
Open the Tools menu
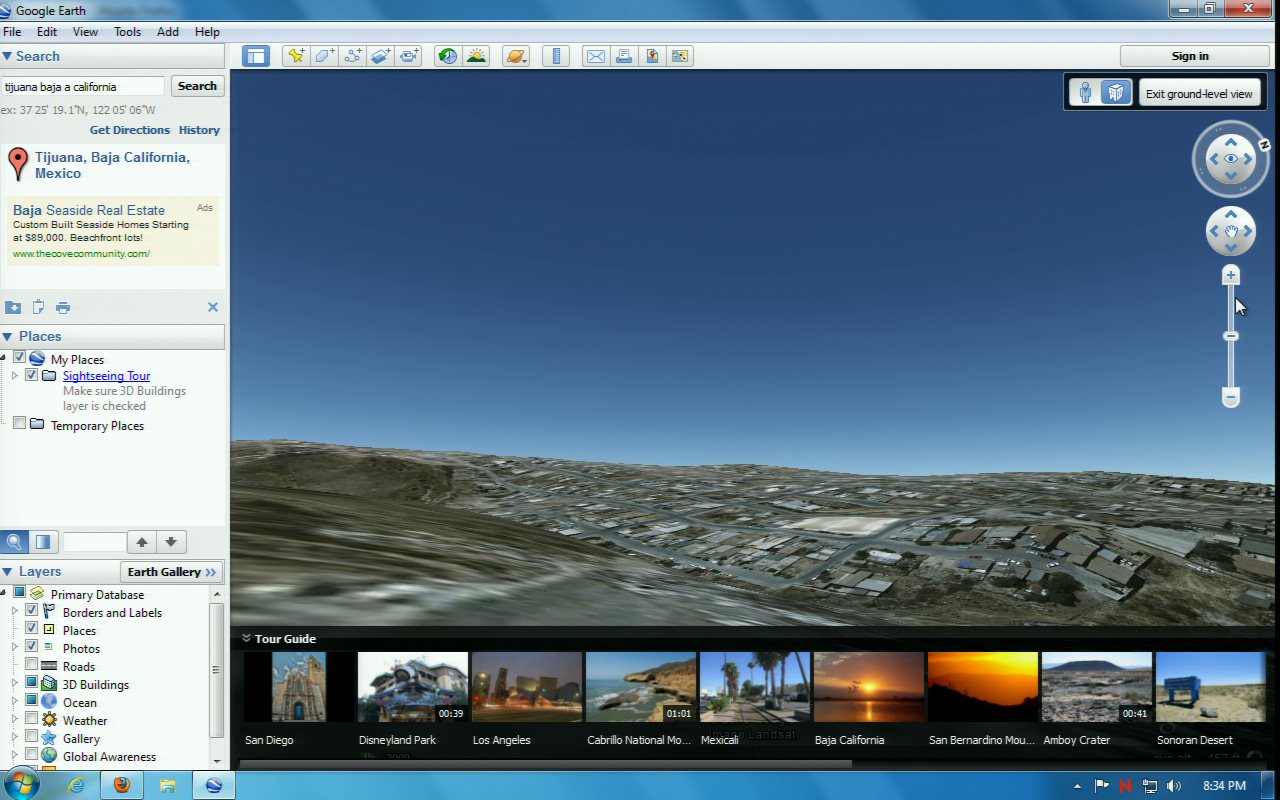pyautogui.click(x=127, y=32)
